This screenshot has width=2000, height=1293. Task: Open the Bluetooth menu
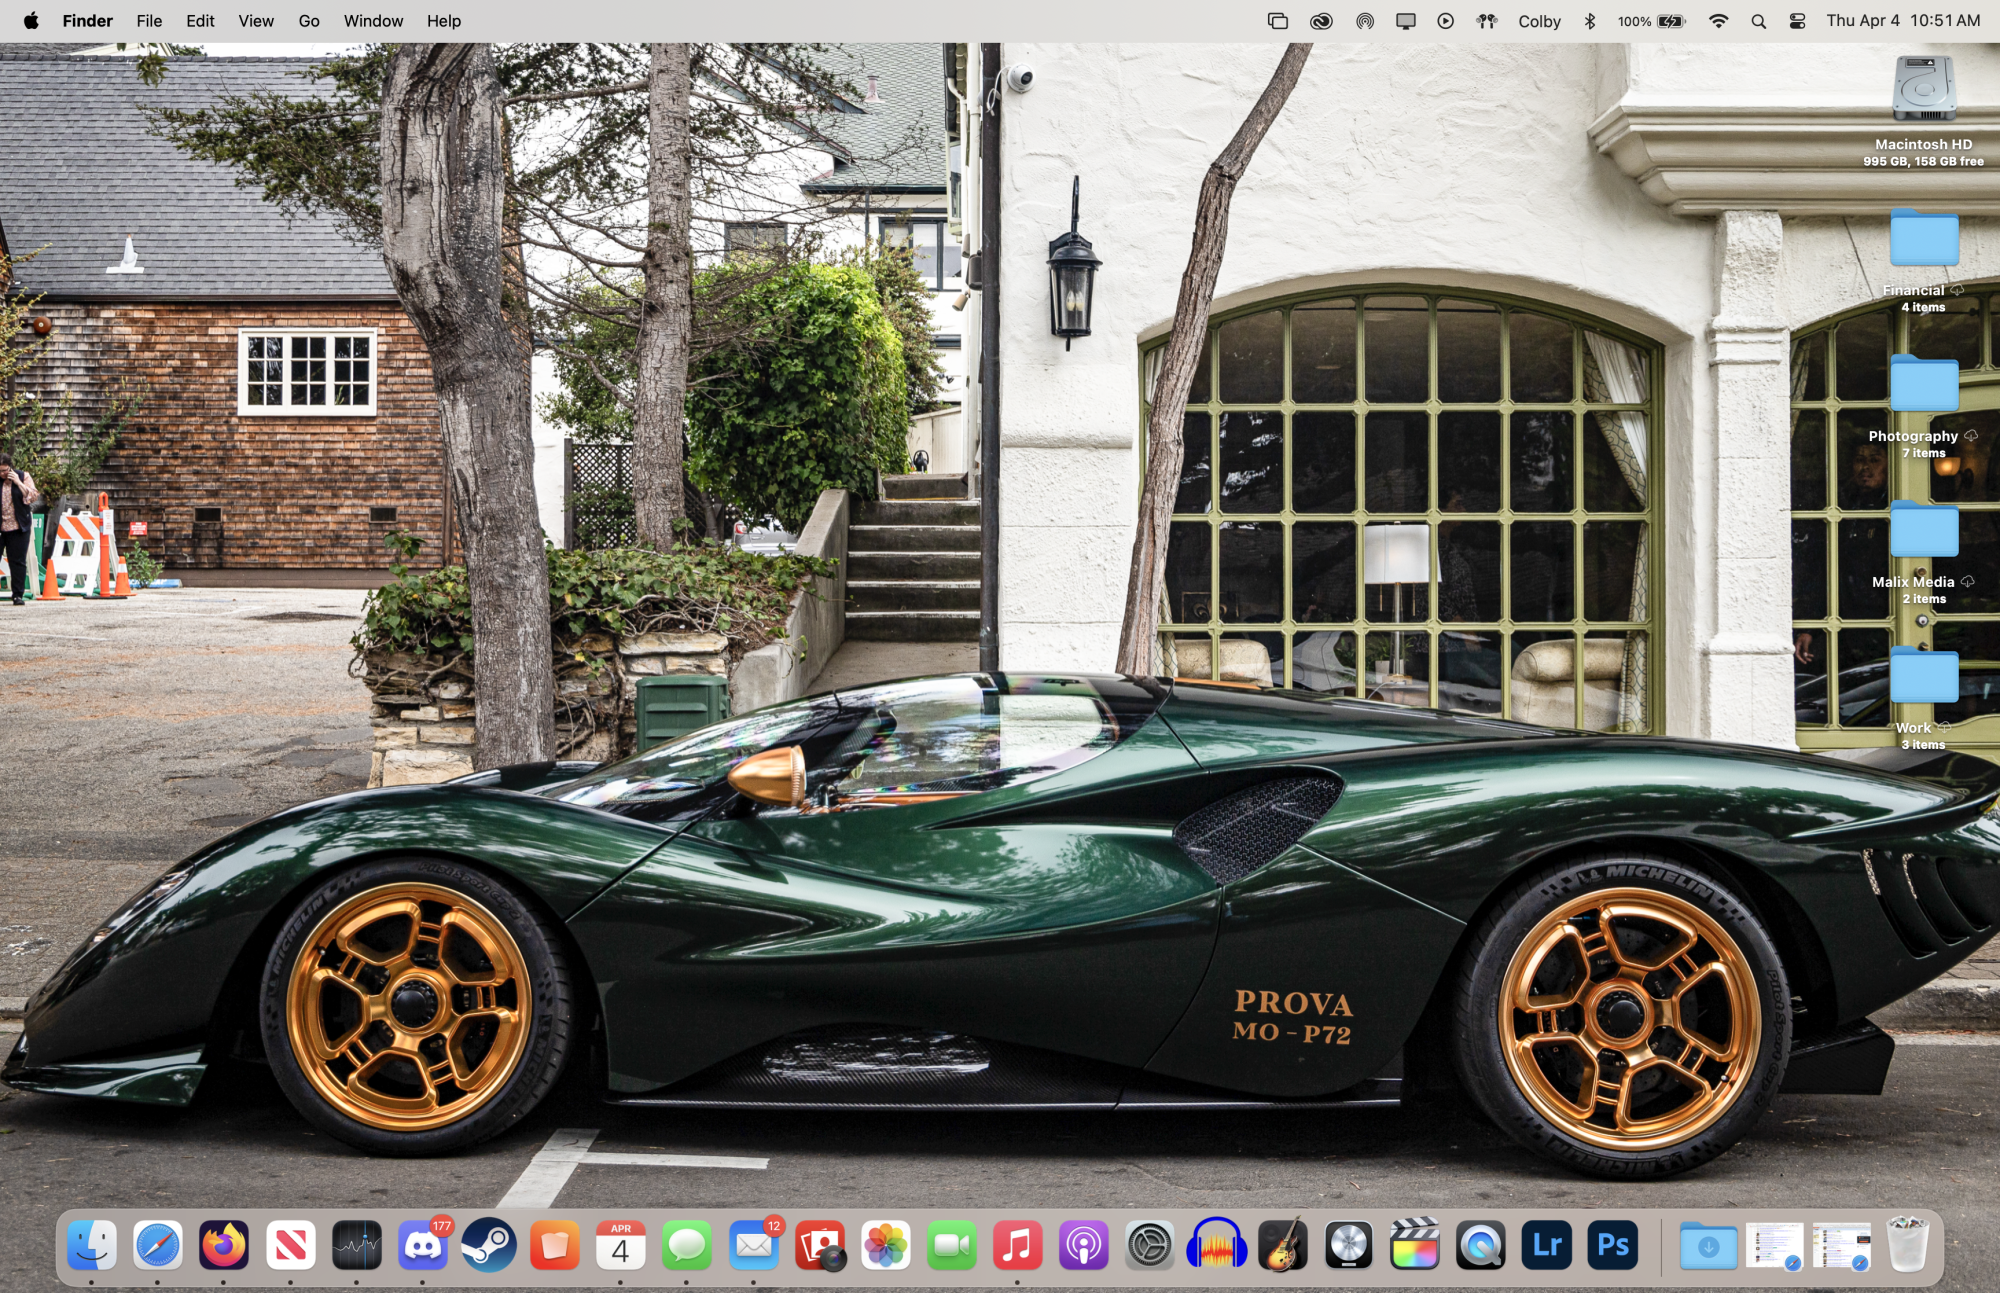(1590, 21)
